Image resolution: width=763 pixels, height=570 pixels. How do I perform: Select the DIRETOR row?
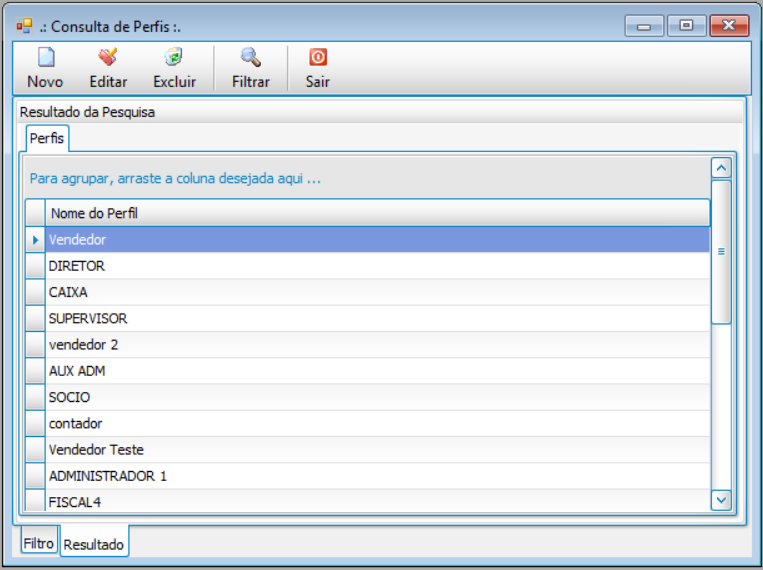tap(378, 266)
